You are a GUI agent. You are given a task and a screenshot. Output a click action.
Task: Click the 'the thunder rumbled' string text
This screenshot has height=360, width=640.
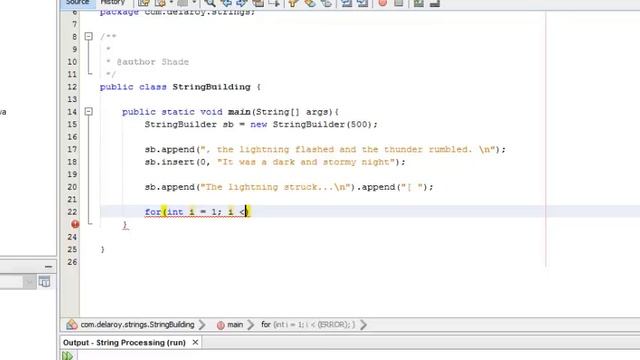[416, 149]
